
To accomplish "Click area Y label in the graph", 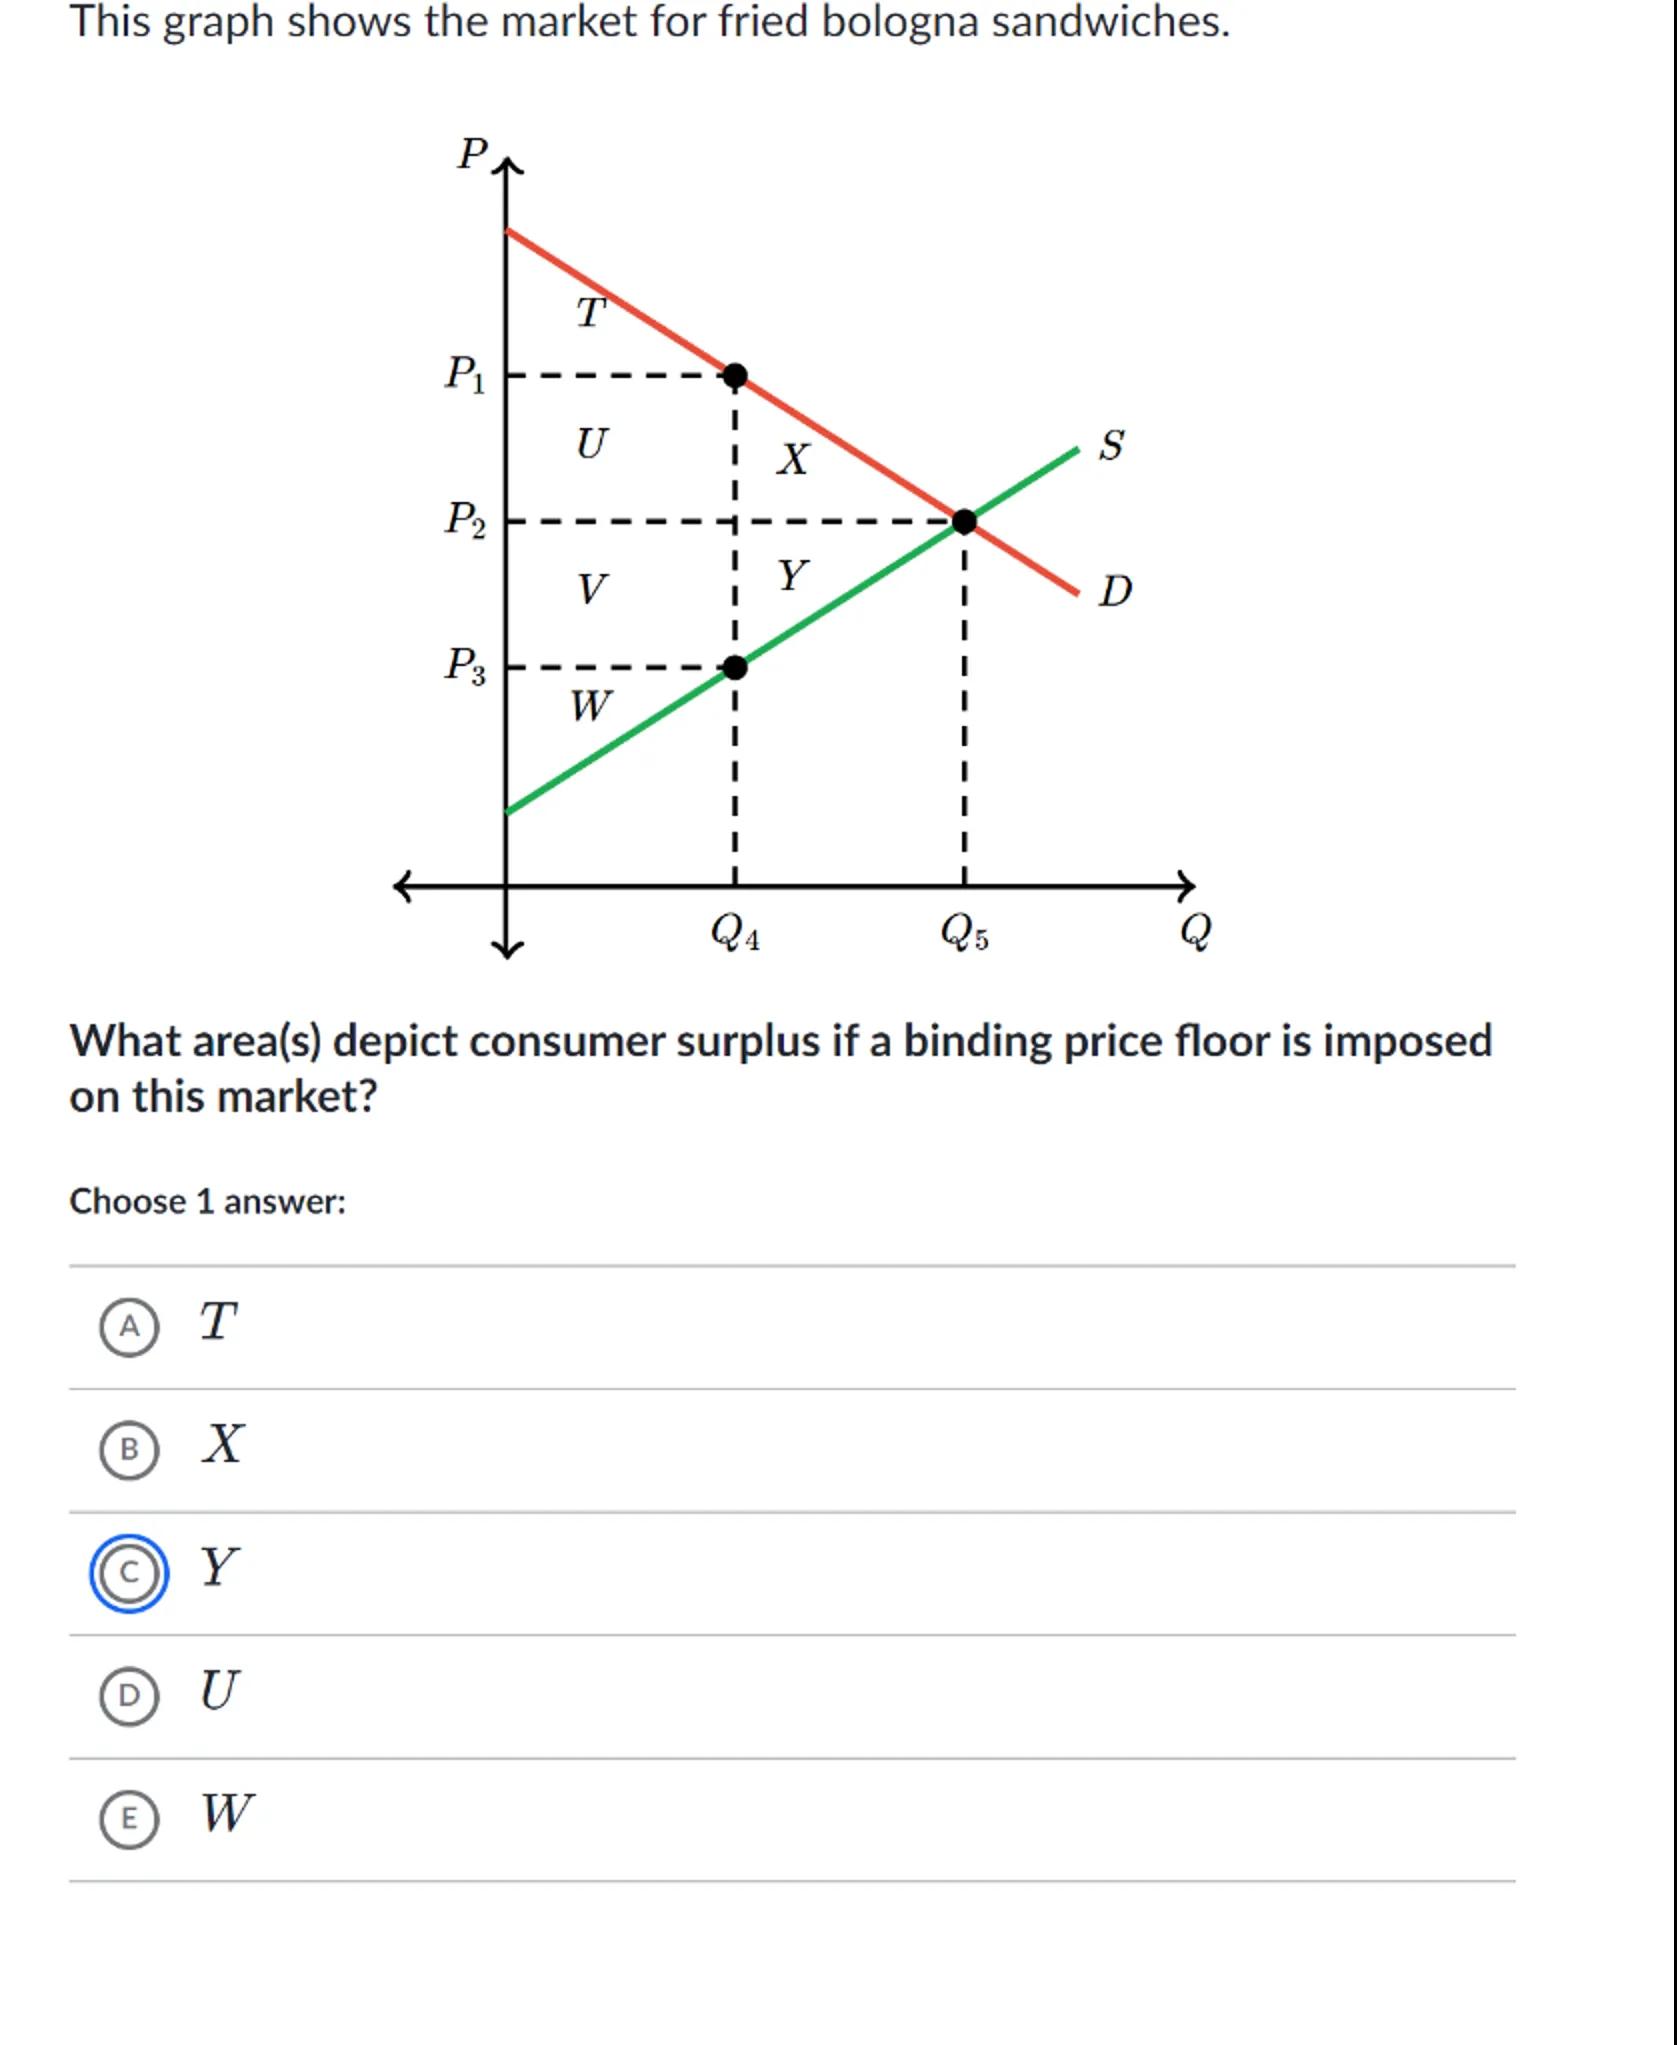I will [x=793, y=576].
